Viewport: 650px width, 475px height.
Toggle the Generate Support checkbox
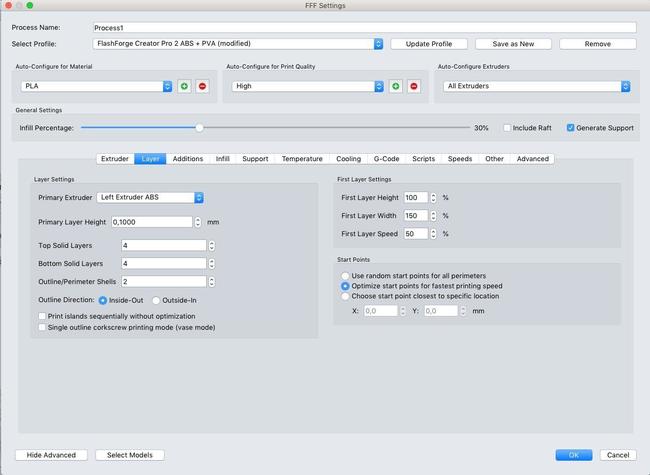coord(571,128)
